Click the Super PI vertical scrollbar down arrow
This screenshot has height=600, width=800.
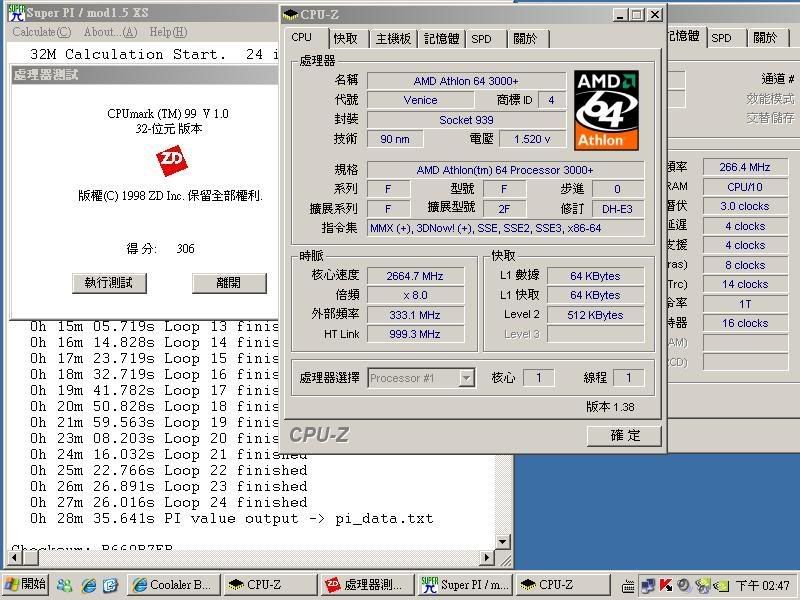point(503,542)
